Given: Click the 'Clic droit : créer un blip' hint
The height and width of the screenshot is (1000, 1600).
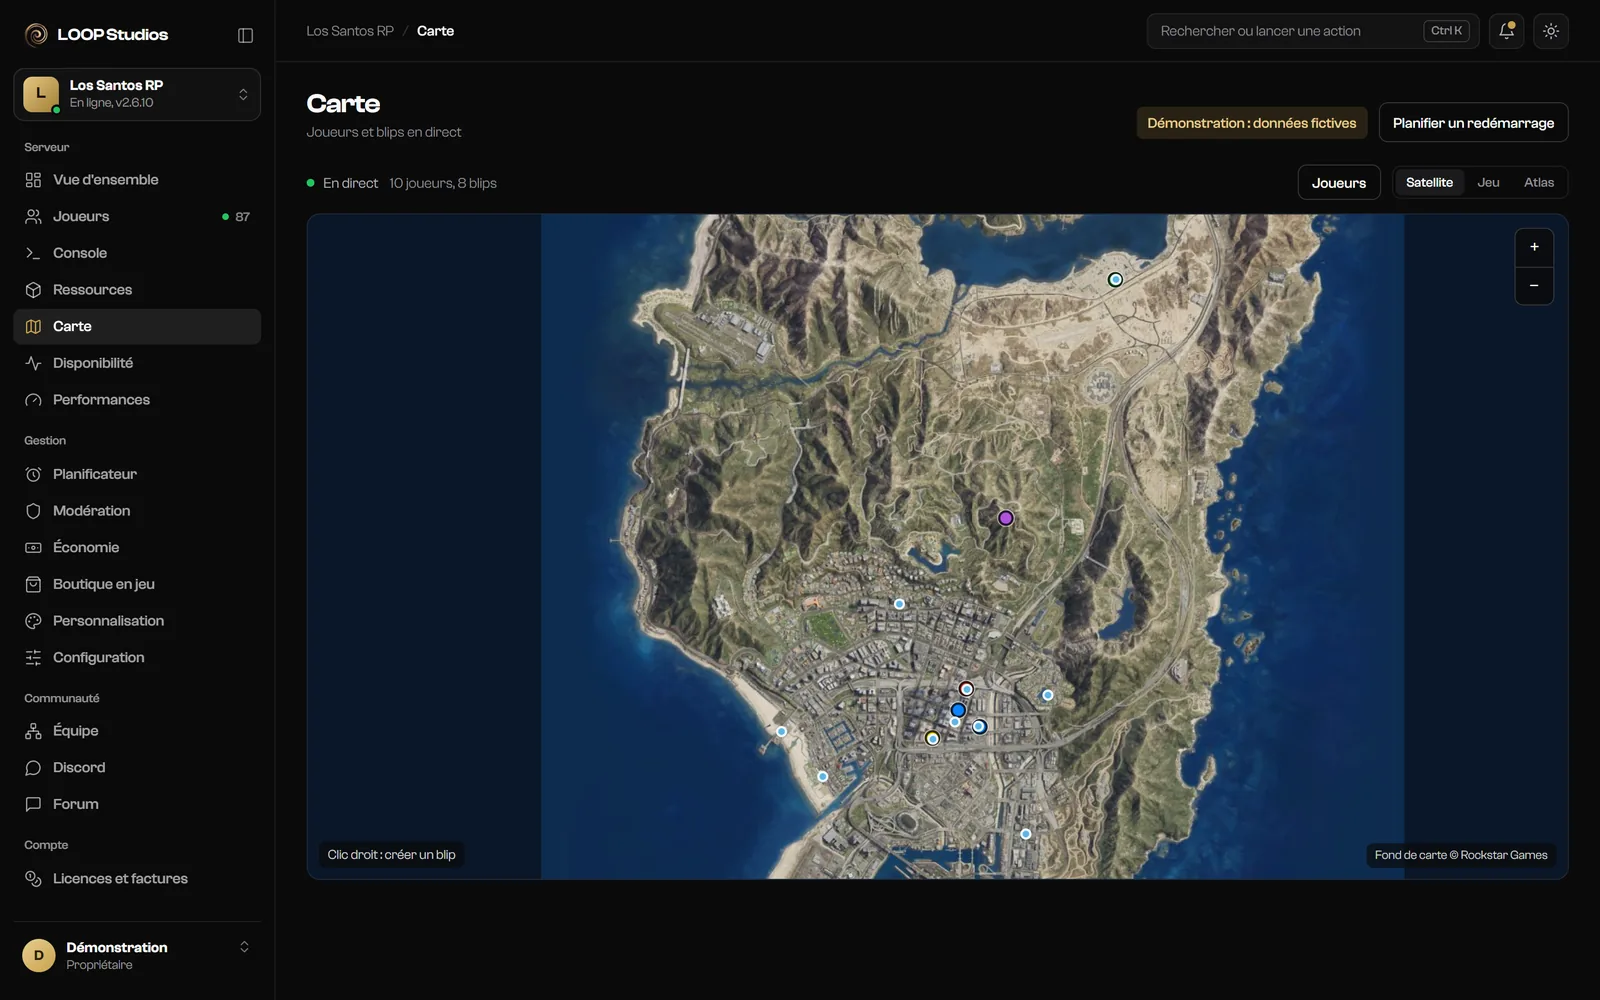Looking at the screenshot, I should pyautogui.click(x=391, y=855).
